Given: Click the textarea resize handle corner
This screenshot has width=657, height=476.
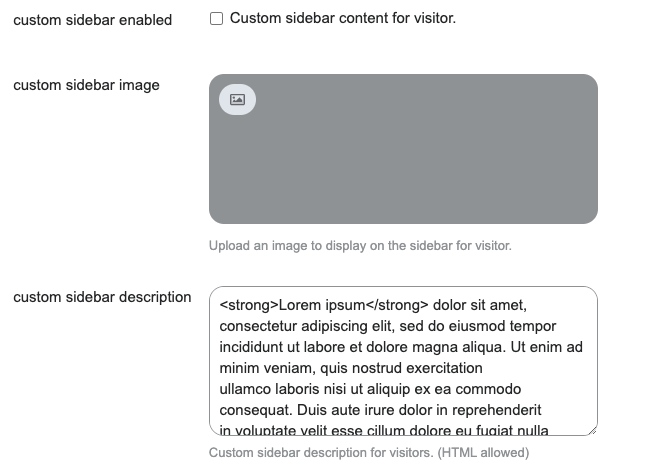Looking at the screenshot, I should click(x=592, y=430).
